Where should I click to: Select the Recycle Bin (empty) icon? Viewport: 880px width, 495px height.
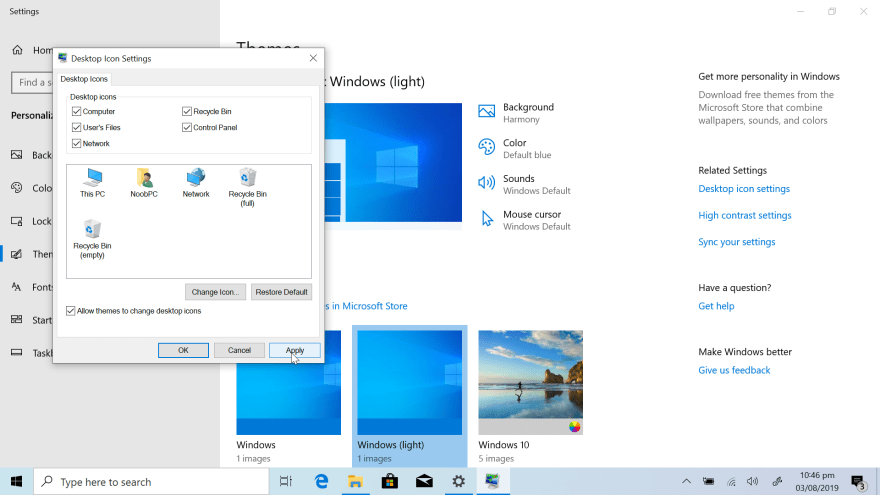click(92, 239)
